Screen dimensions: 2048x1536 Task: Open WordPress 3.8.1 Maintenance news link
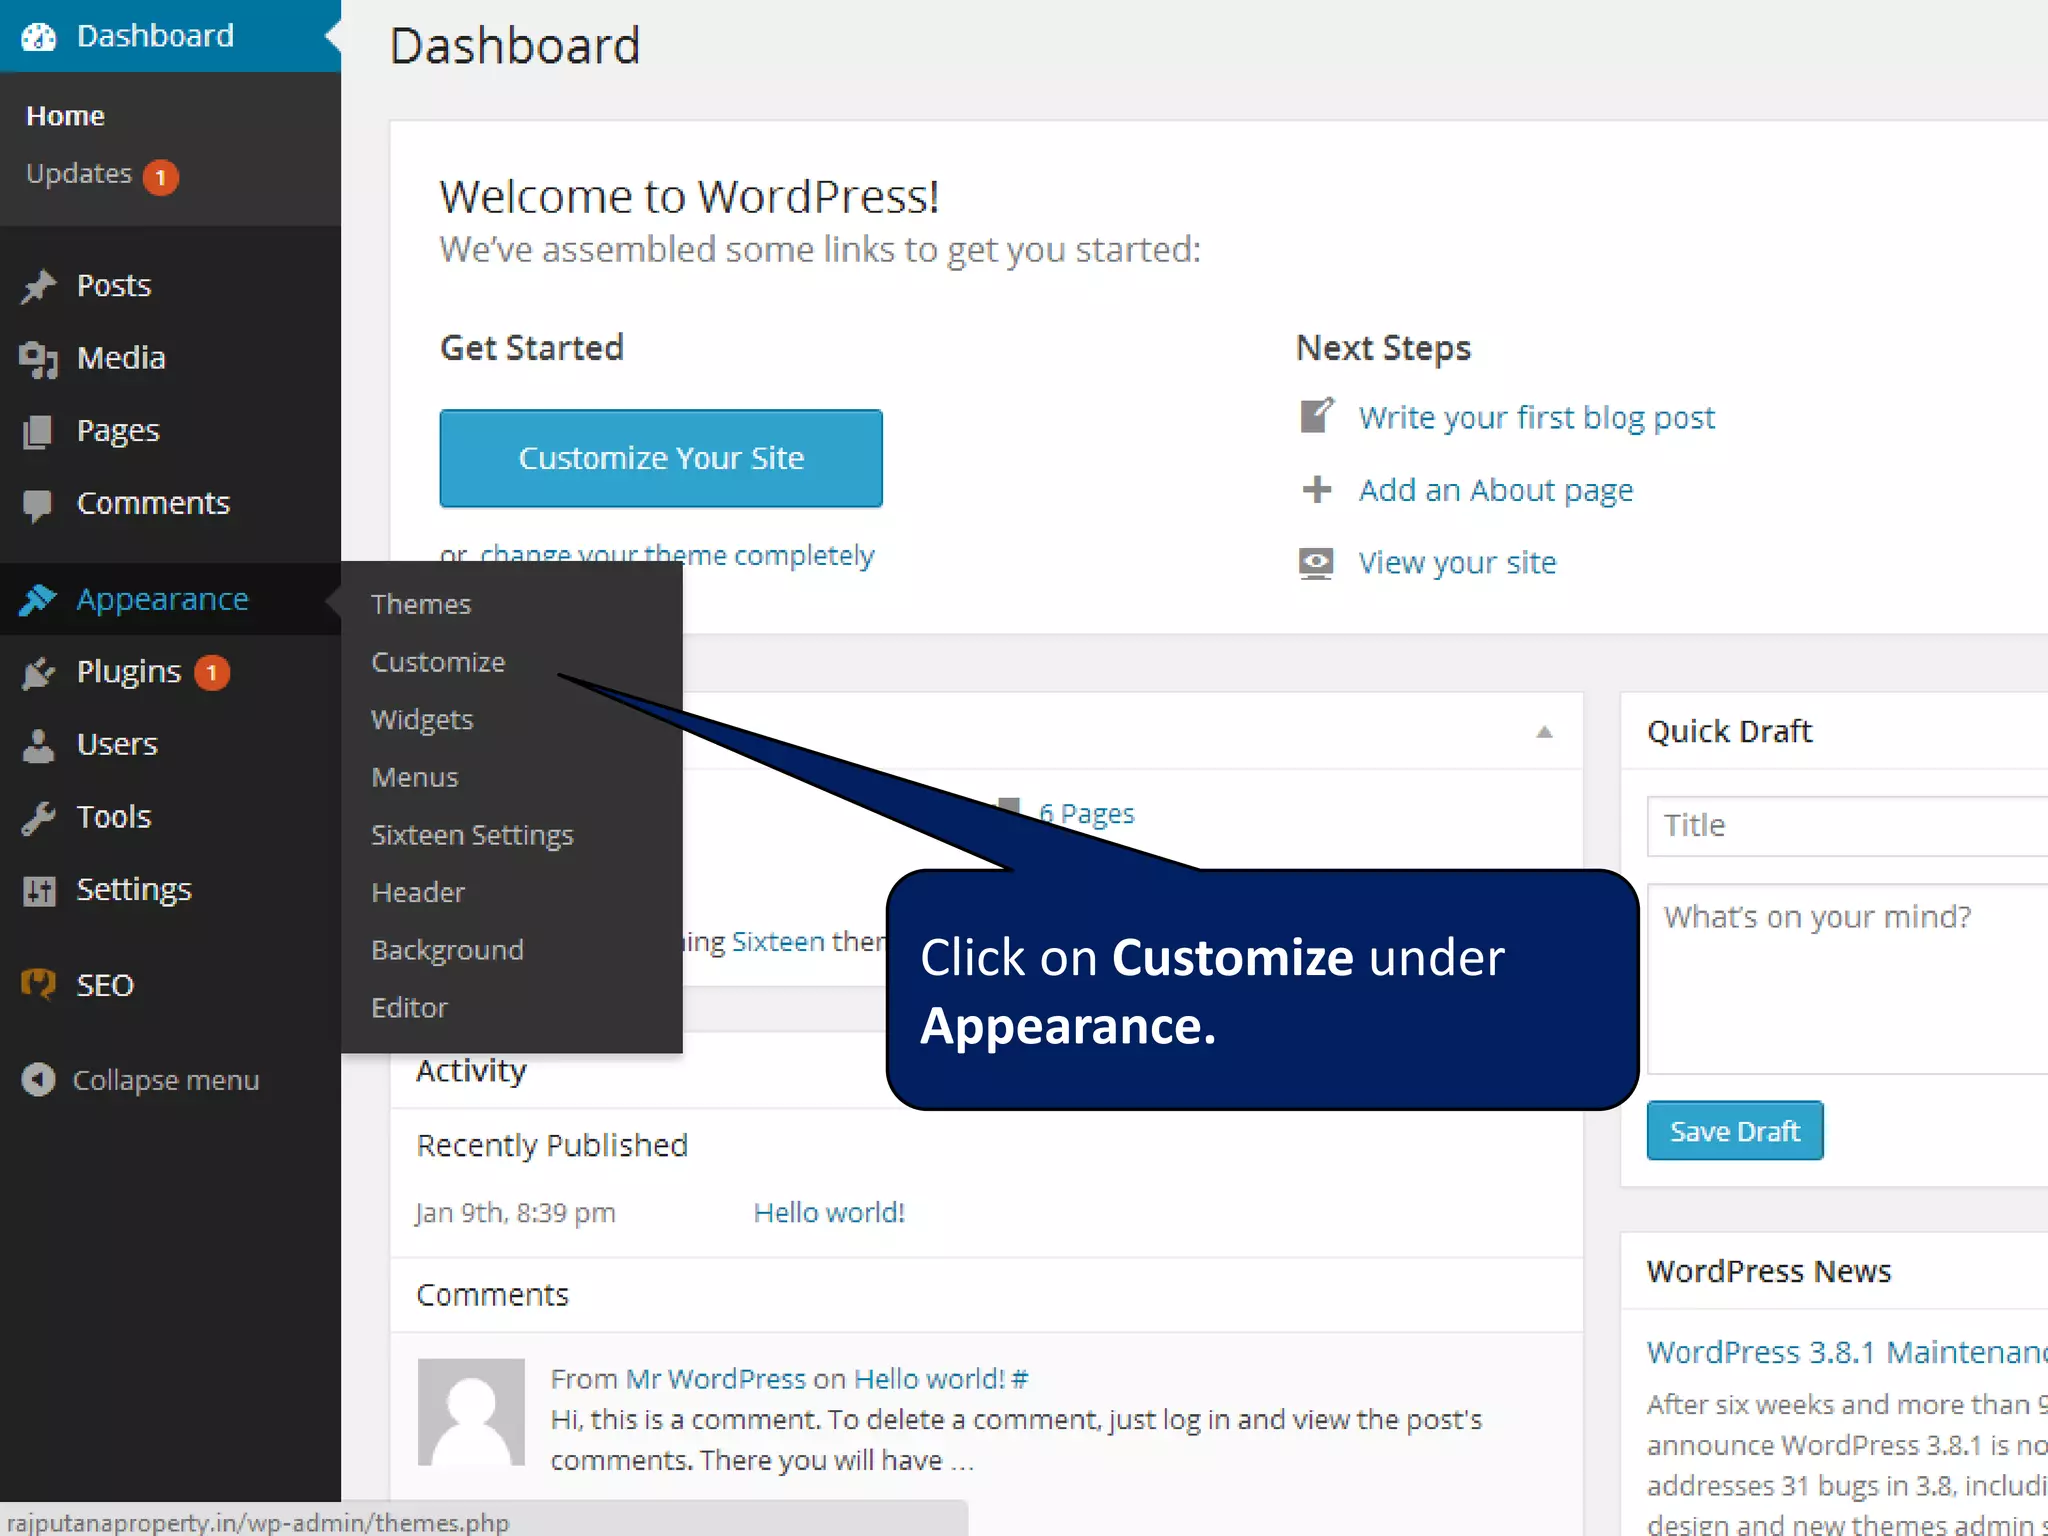pos(1846,1352)
